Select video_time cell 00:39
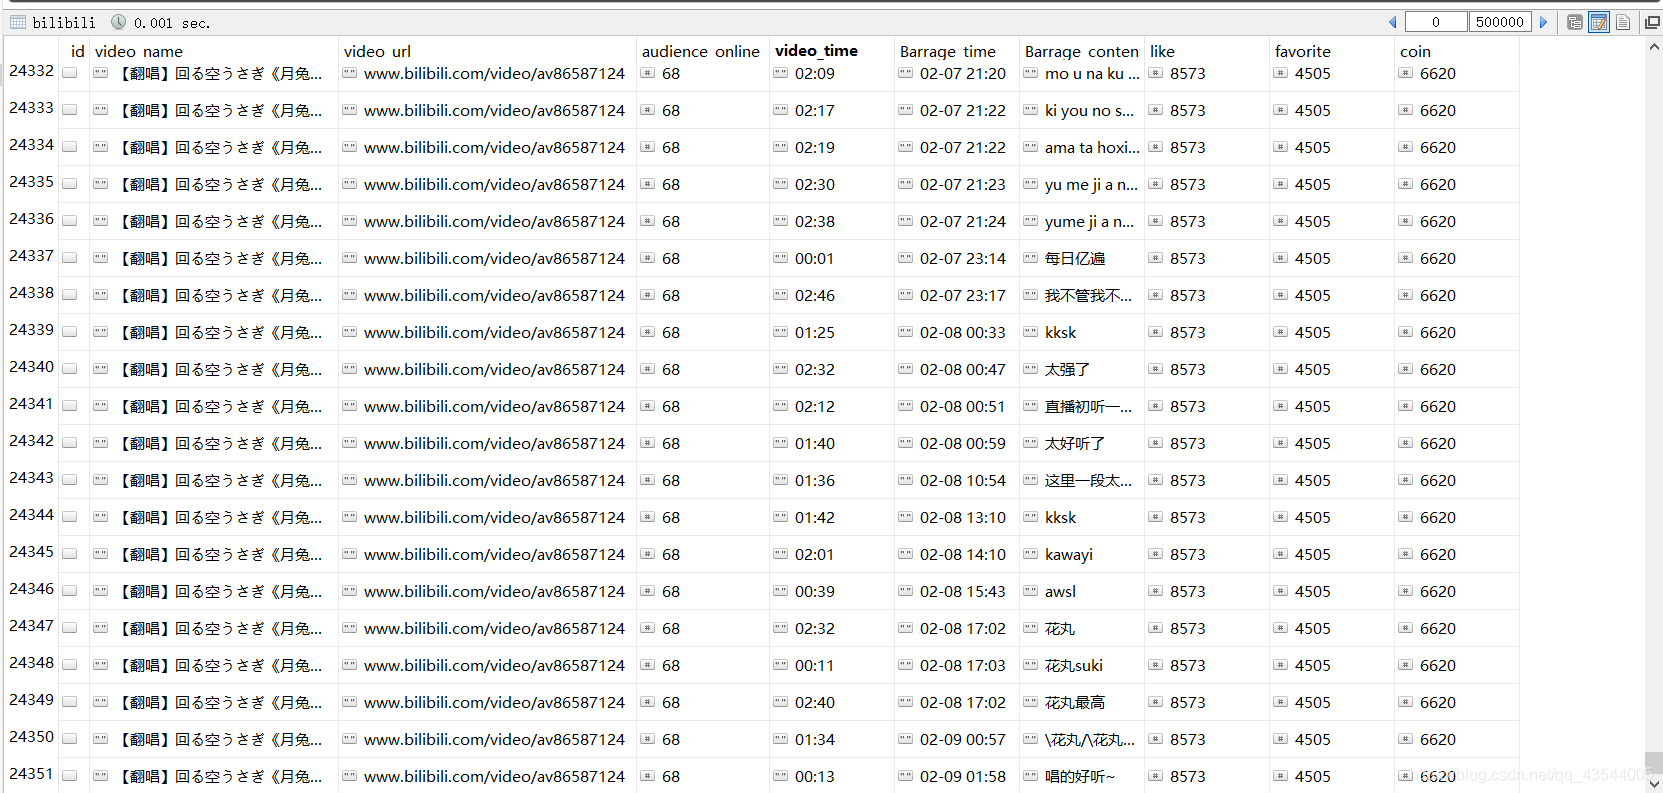The height and width of the screenshot is (793, 1663). click(x=815, y=592)
